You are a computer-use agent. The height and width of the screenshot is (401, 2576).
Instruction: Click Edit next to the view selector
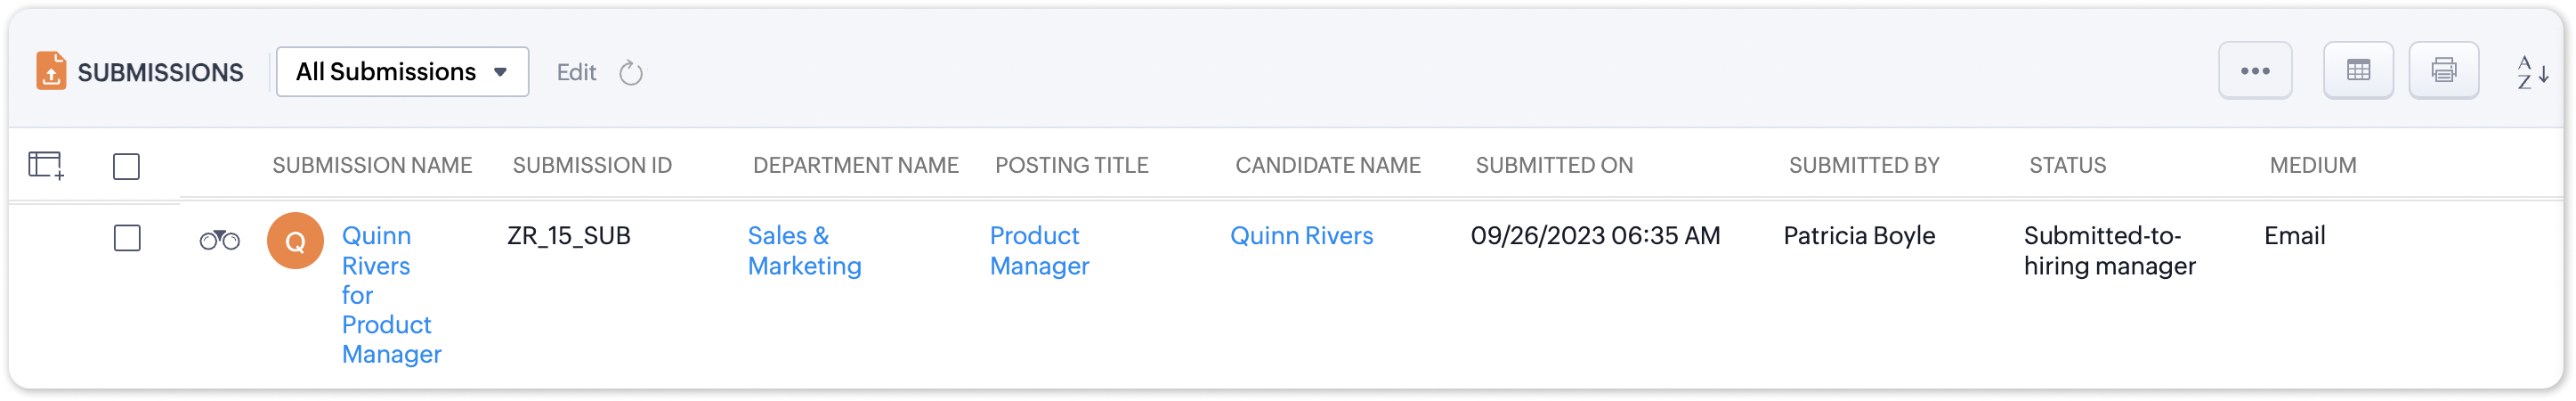point(576,72)
